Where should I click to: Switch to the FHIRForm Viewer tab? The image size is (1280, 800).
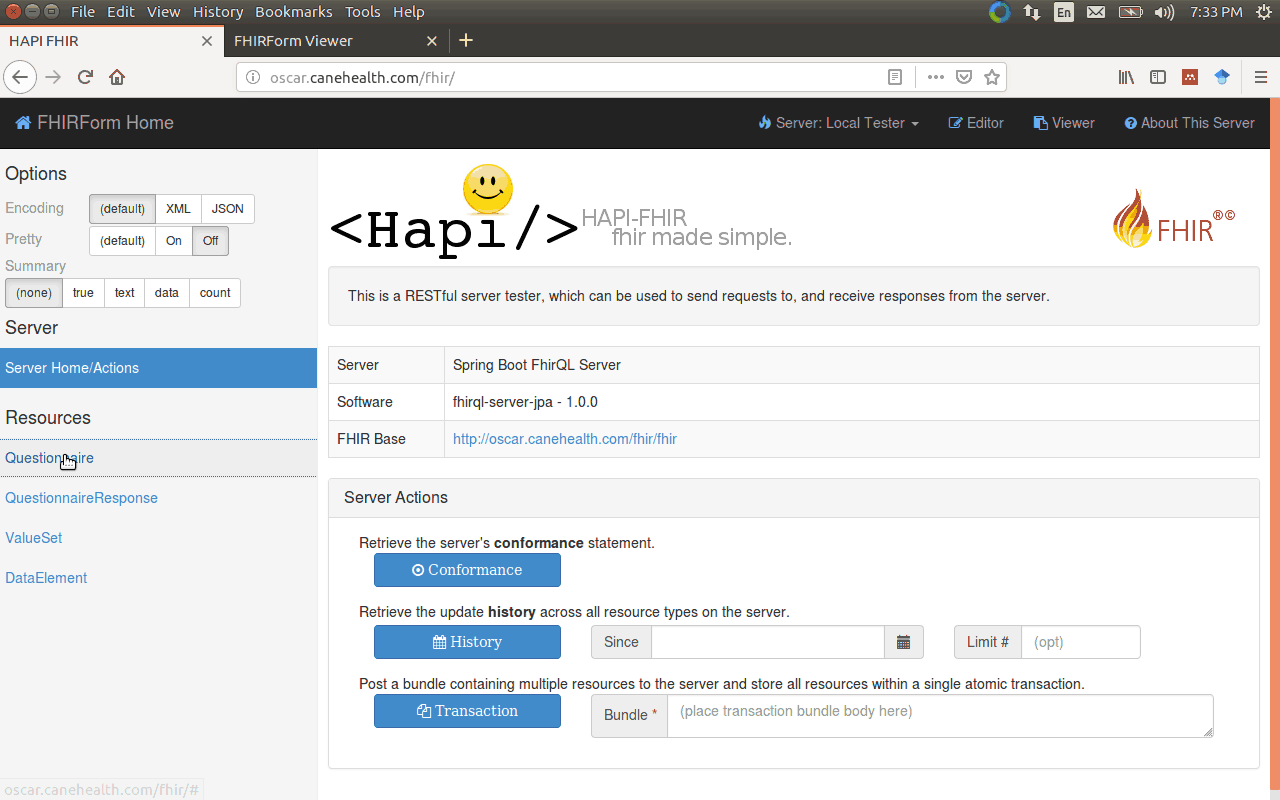point(336,41)
